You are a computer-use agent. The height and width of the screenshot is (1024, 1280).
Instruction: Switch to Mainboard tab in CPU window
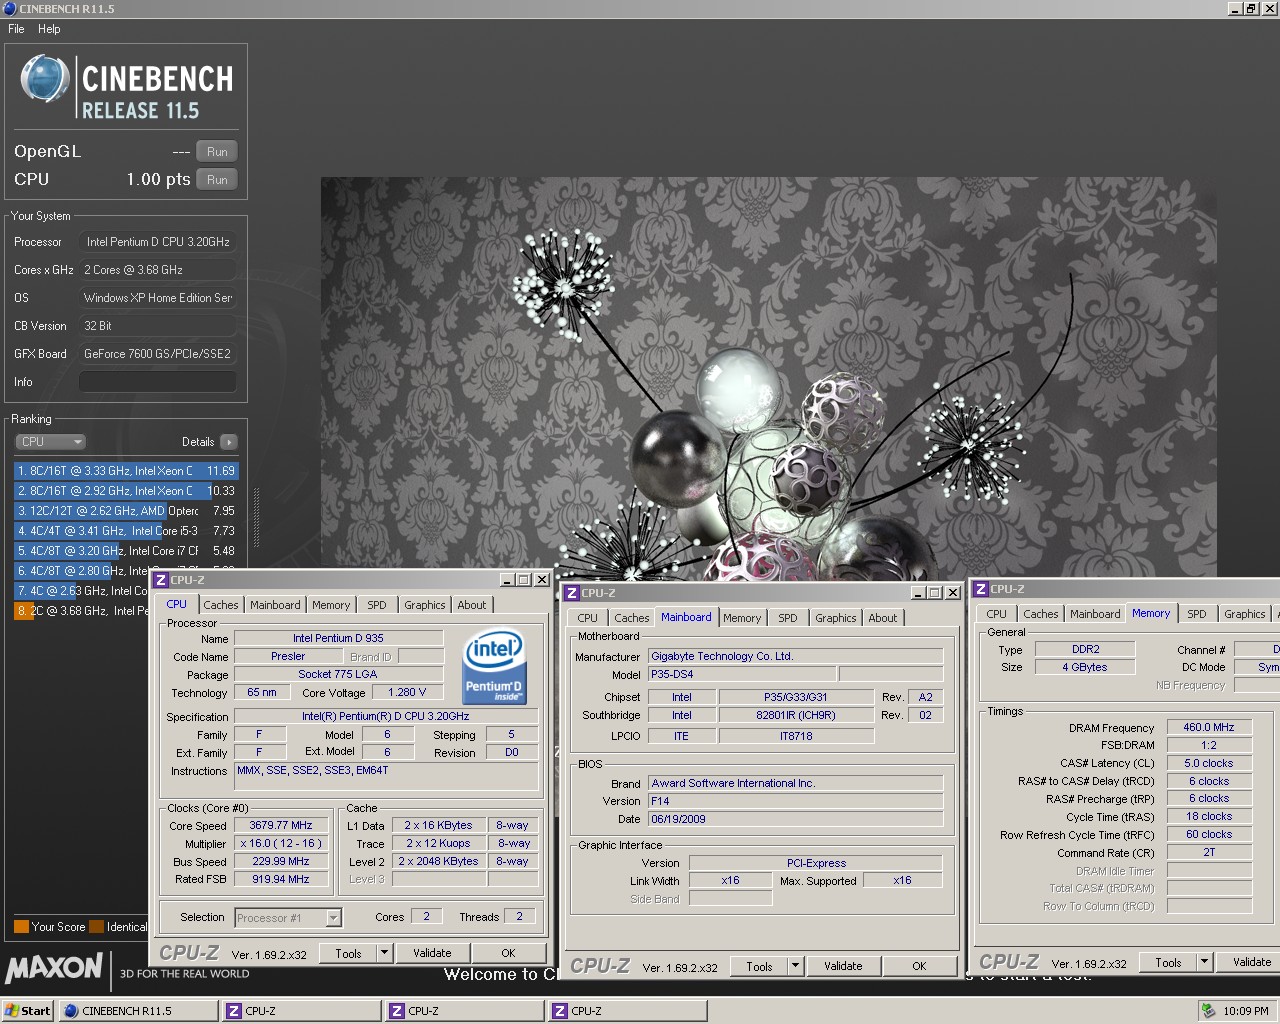tap(275, 605)
